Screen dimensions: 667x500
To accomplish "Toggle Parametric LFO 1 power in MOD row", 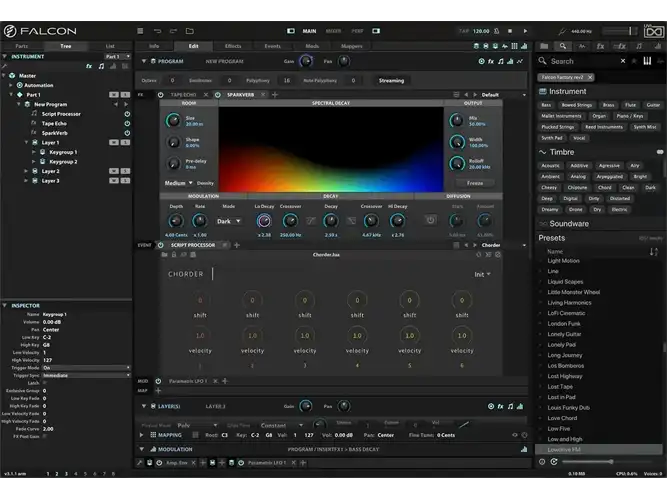I will tap(158, 381).
